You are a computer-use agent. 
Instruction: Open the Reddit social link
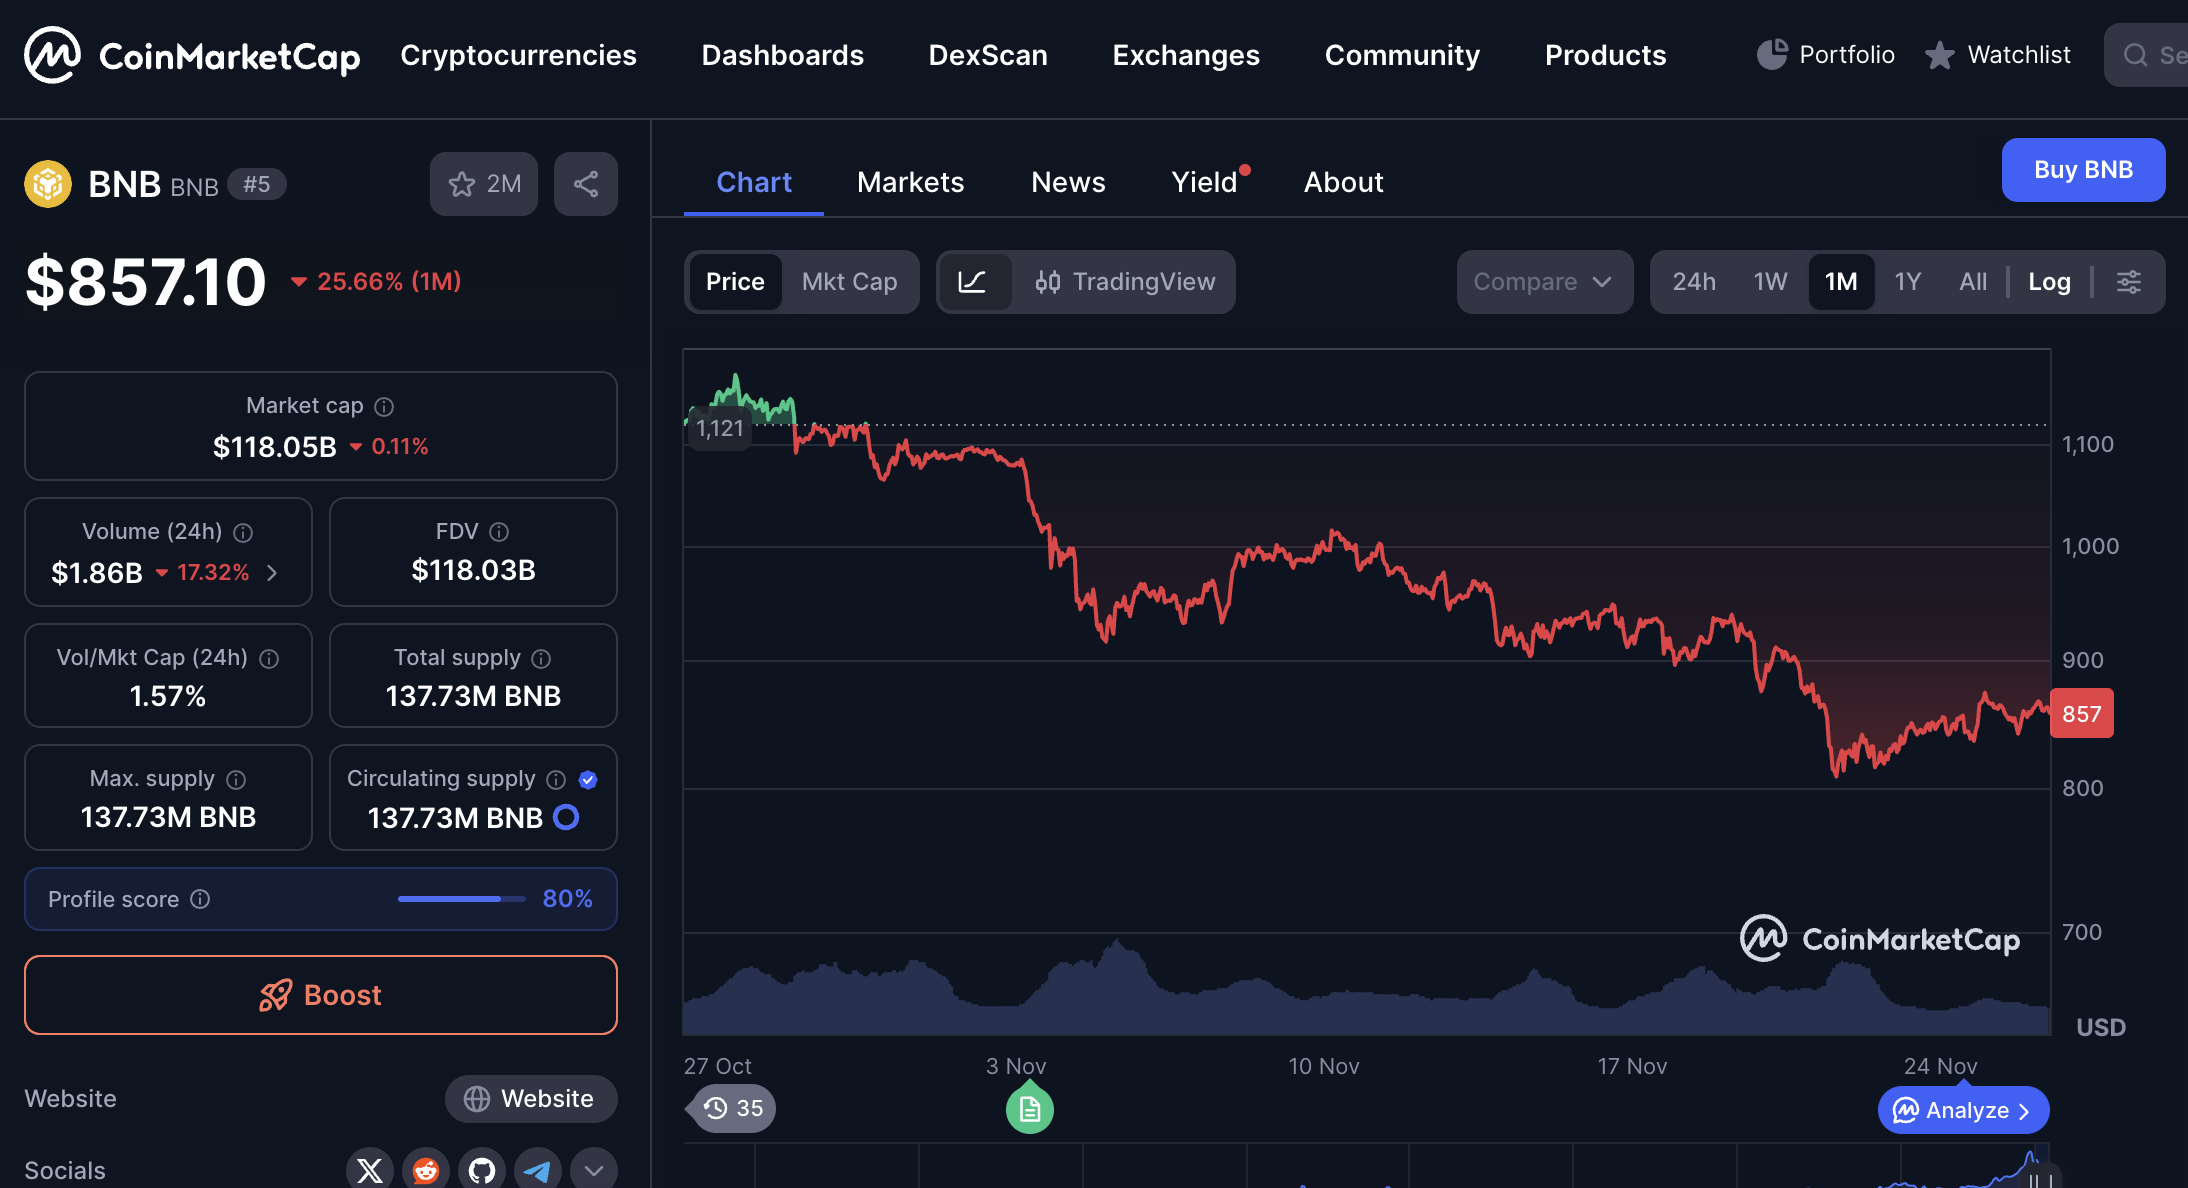pyautogui.click(x=426, y=1169)
